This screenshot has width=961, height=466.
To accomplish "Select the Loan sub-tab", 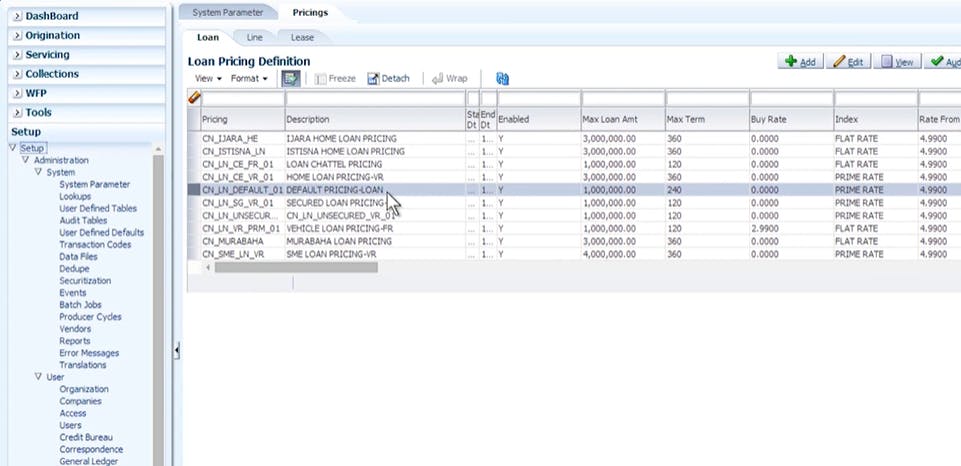I will click(208, 37).
